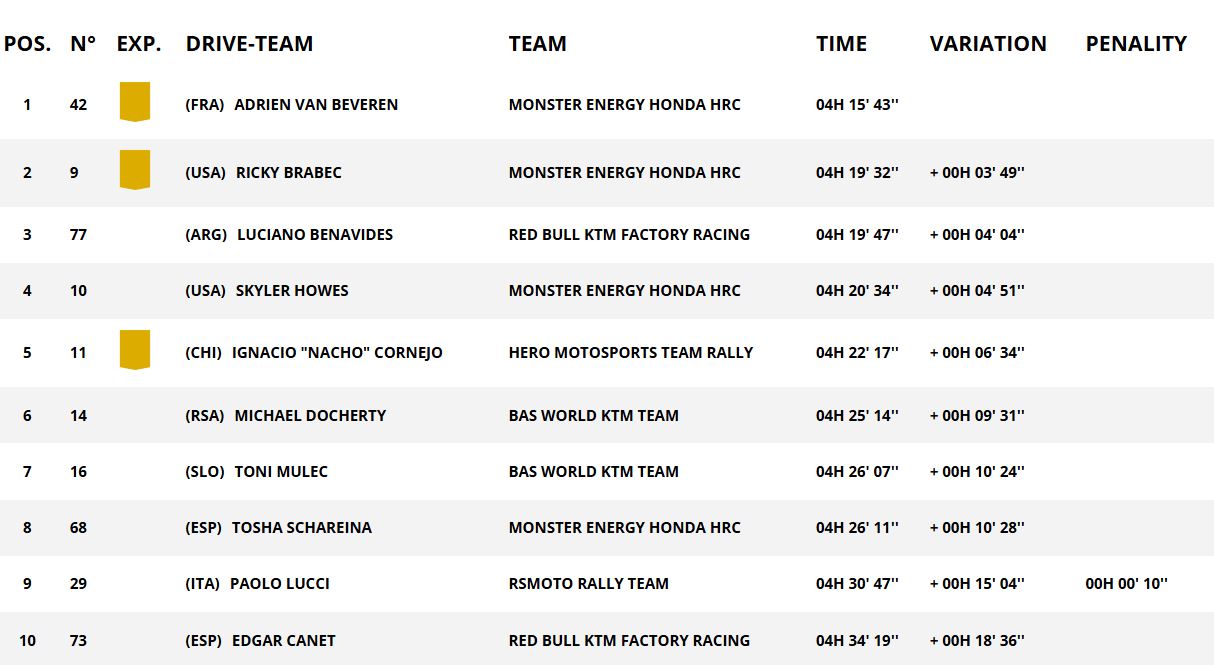Click the TIME column header
The height and width of the screenshot is (665, 1214).
(841, 44)
